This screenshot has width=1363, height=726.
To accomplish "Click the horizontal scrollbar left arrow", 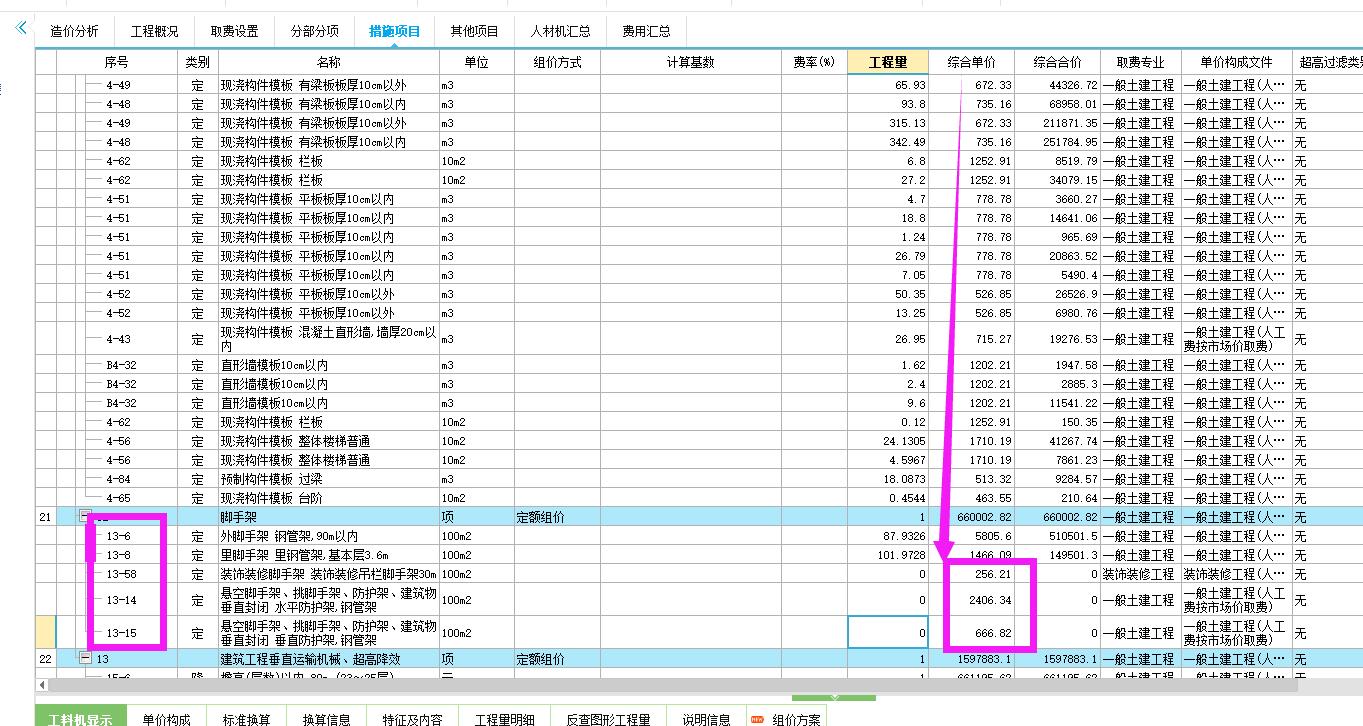I will click(x=42, y=685).
